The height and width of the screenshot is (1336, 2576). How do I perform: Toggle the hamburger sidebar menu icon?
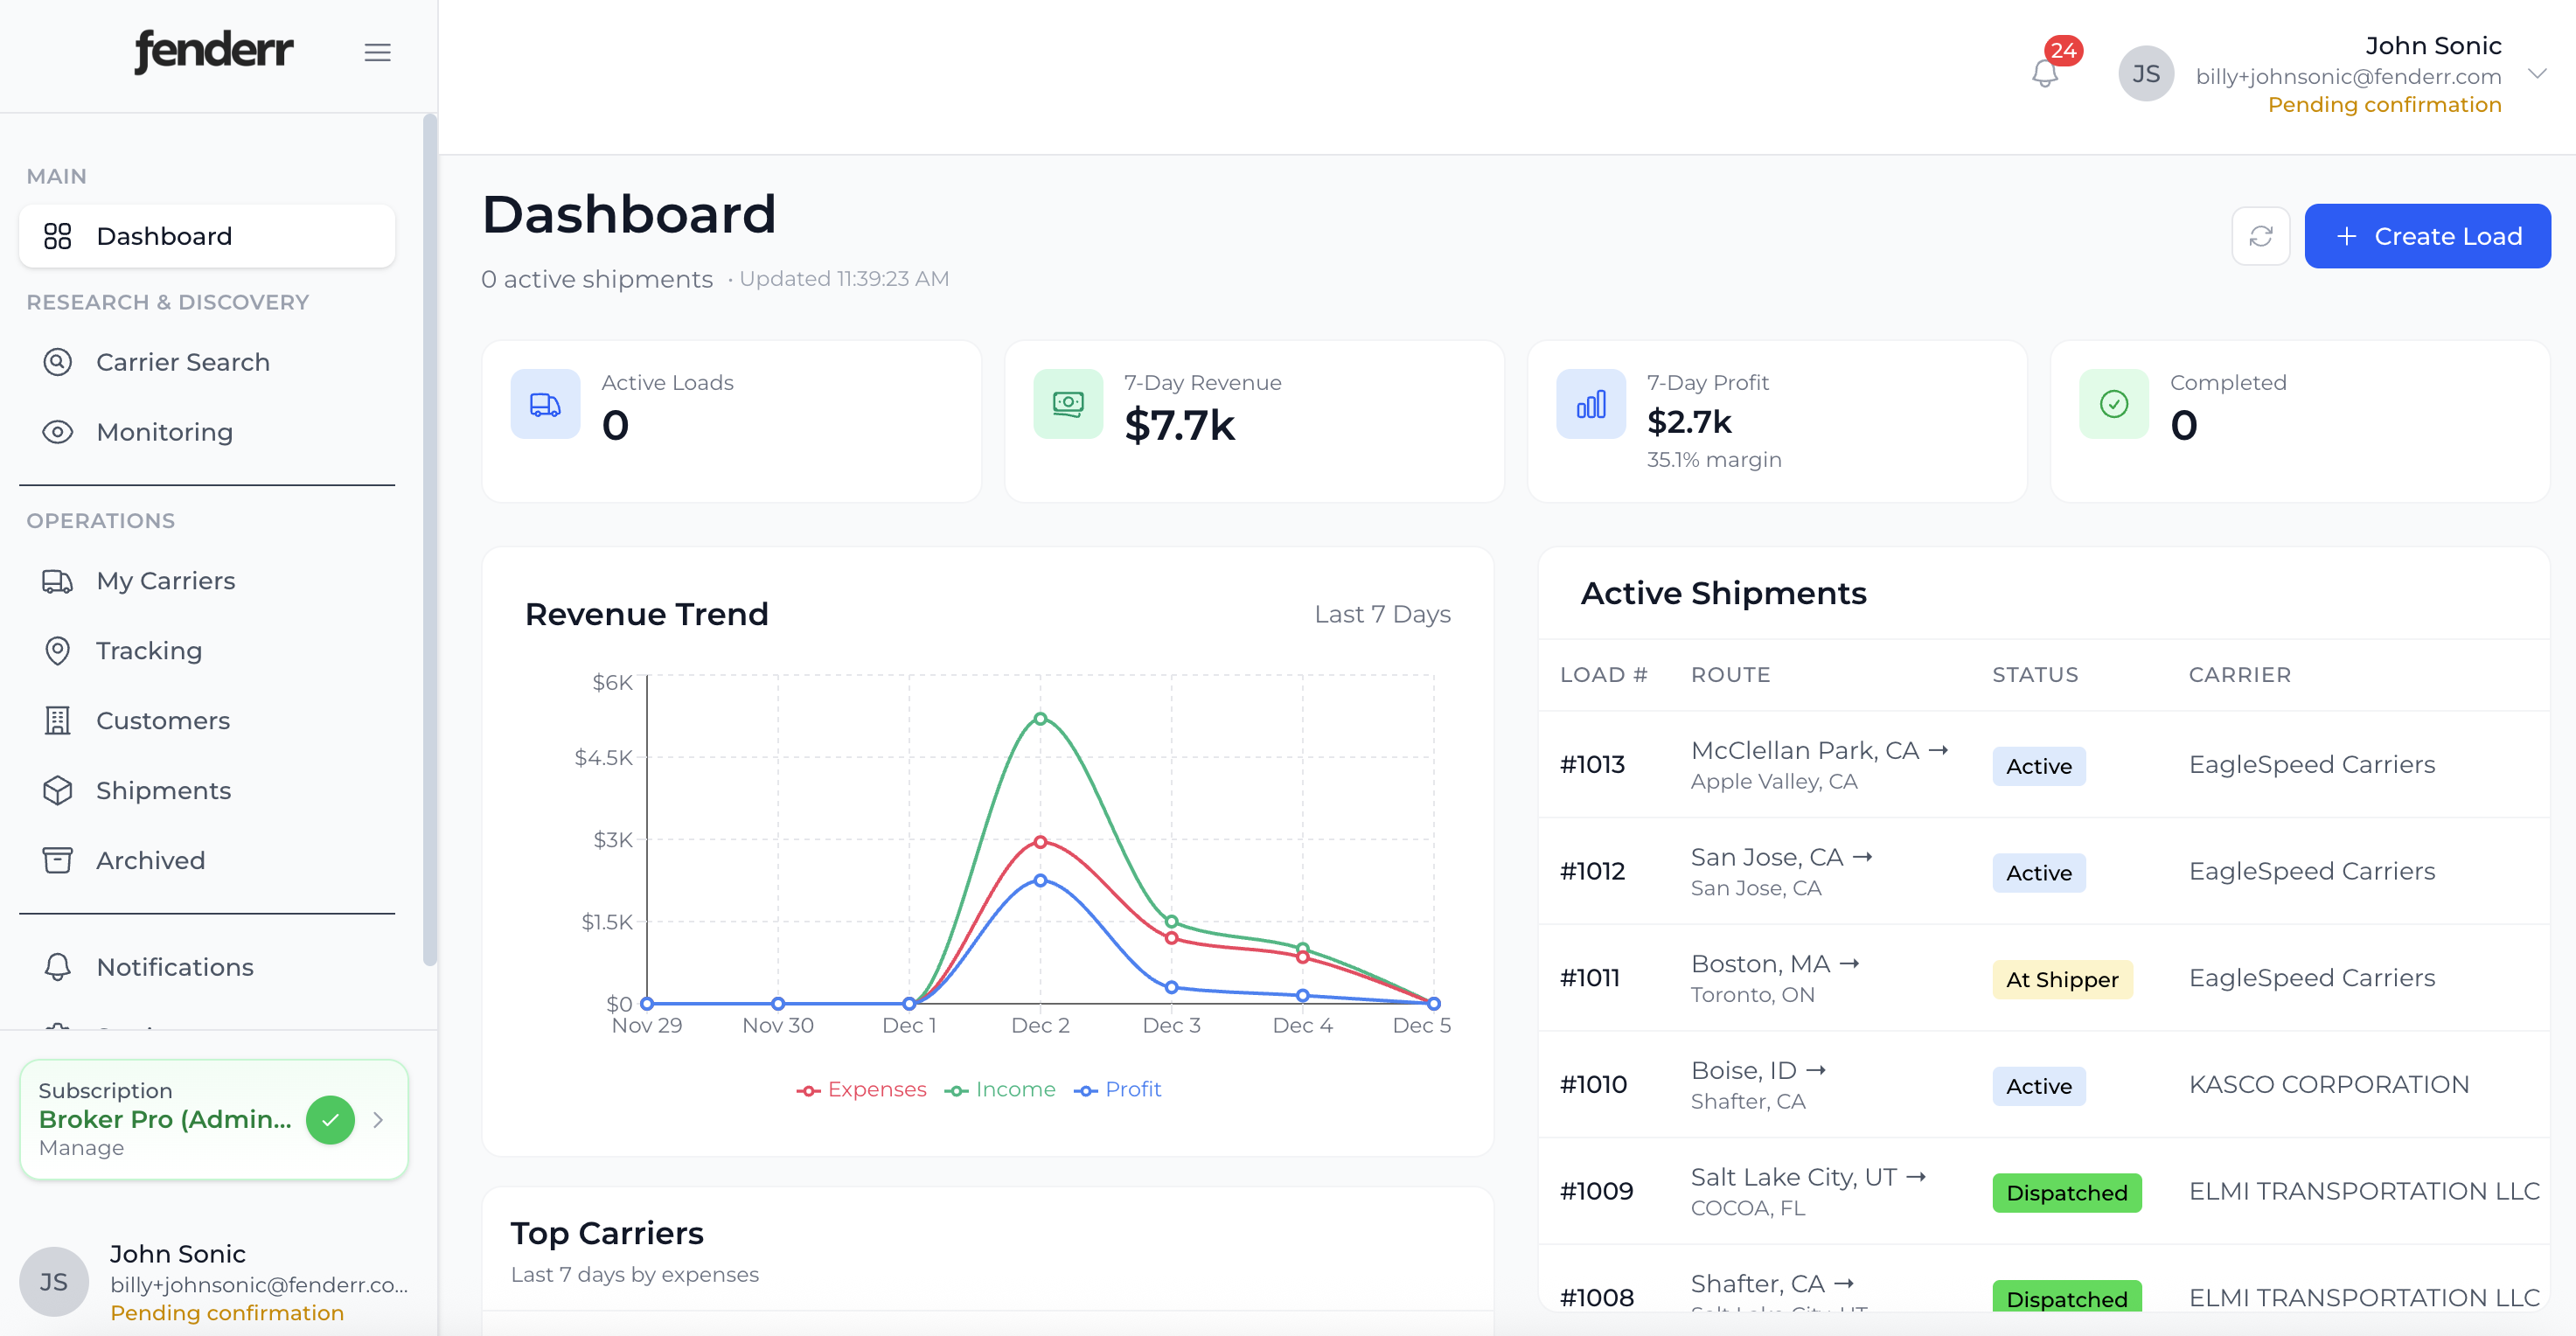tap(377, 53)
